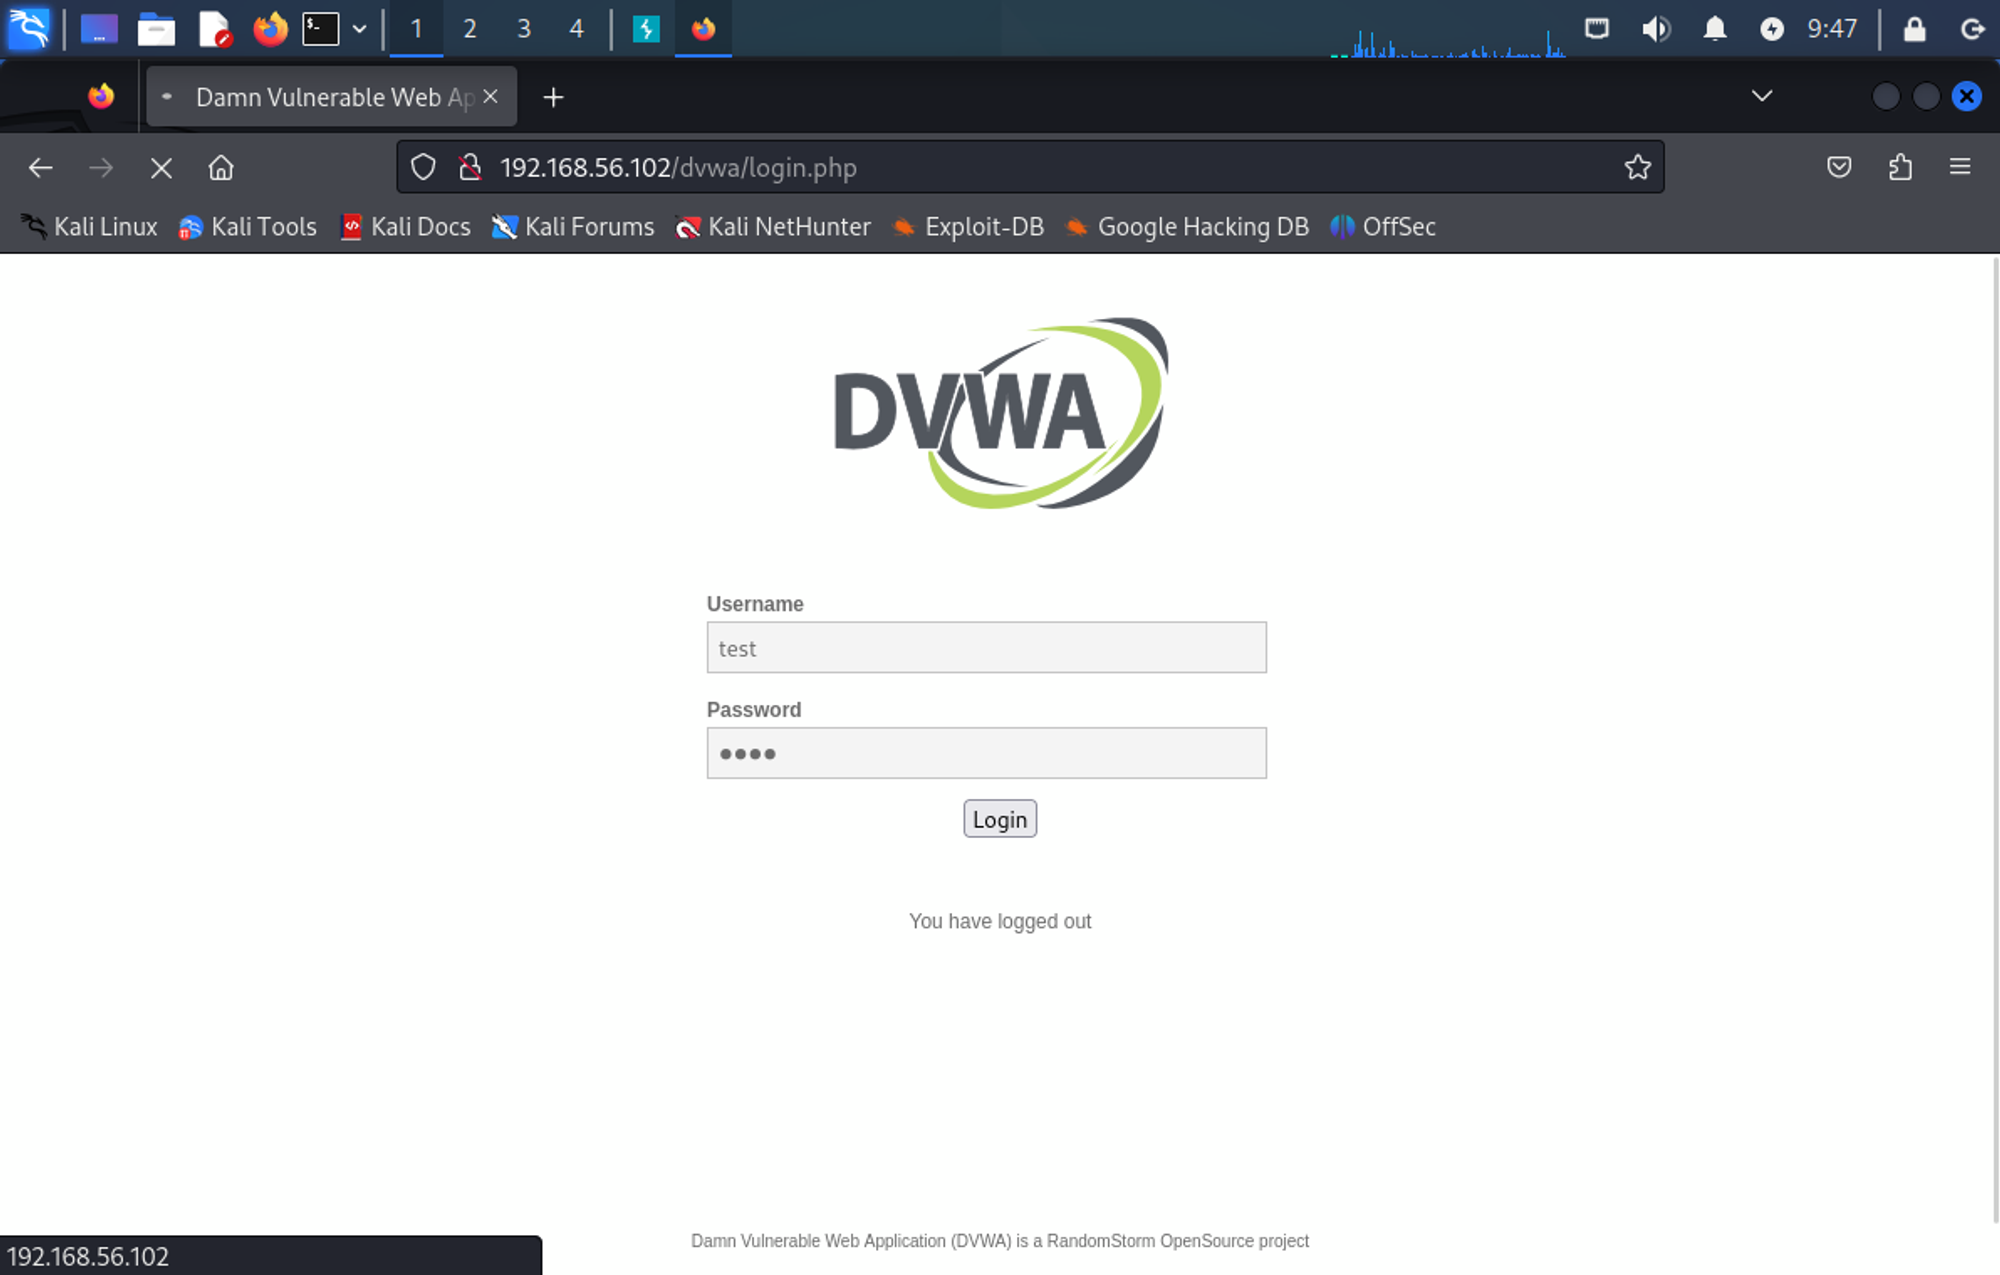
Task: Switch to workspace 3
Action: tap(523, 29)
